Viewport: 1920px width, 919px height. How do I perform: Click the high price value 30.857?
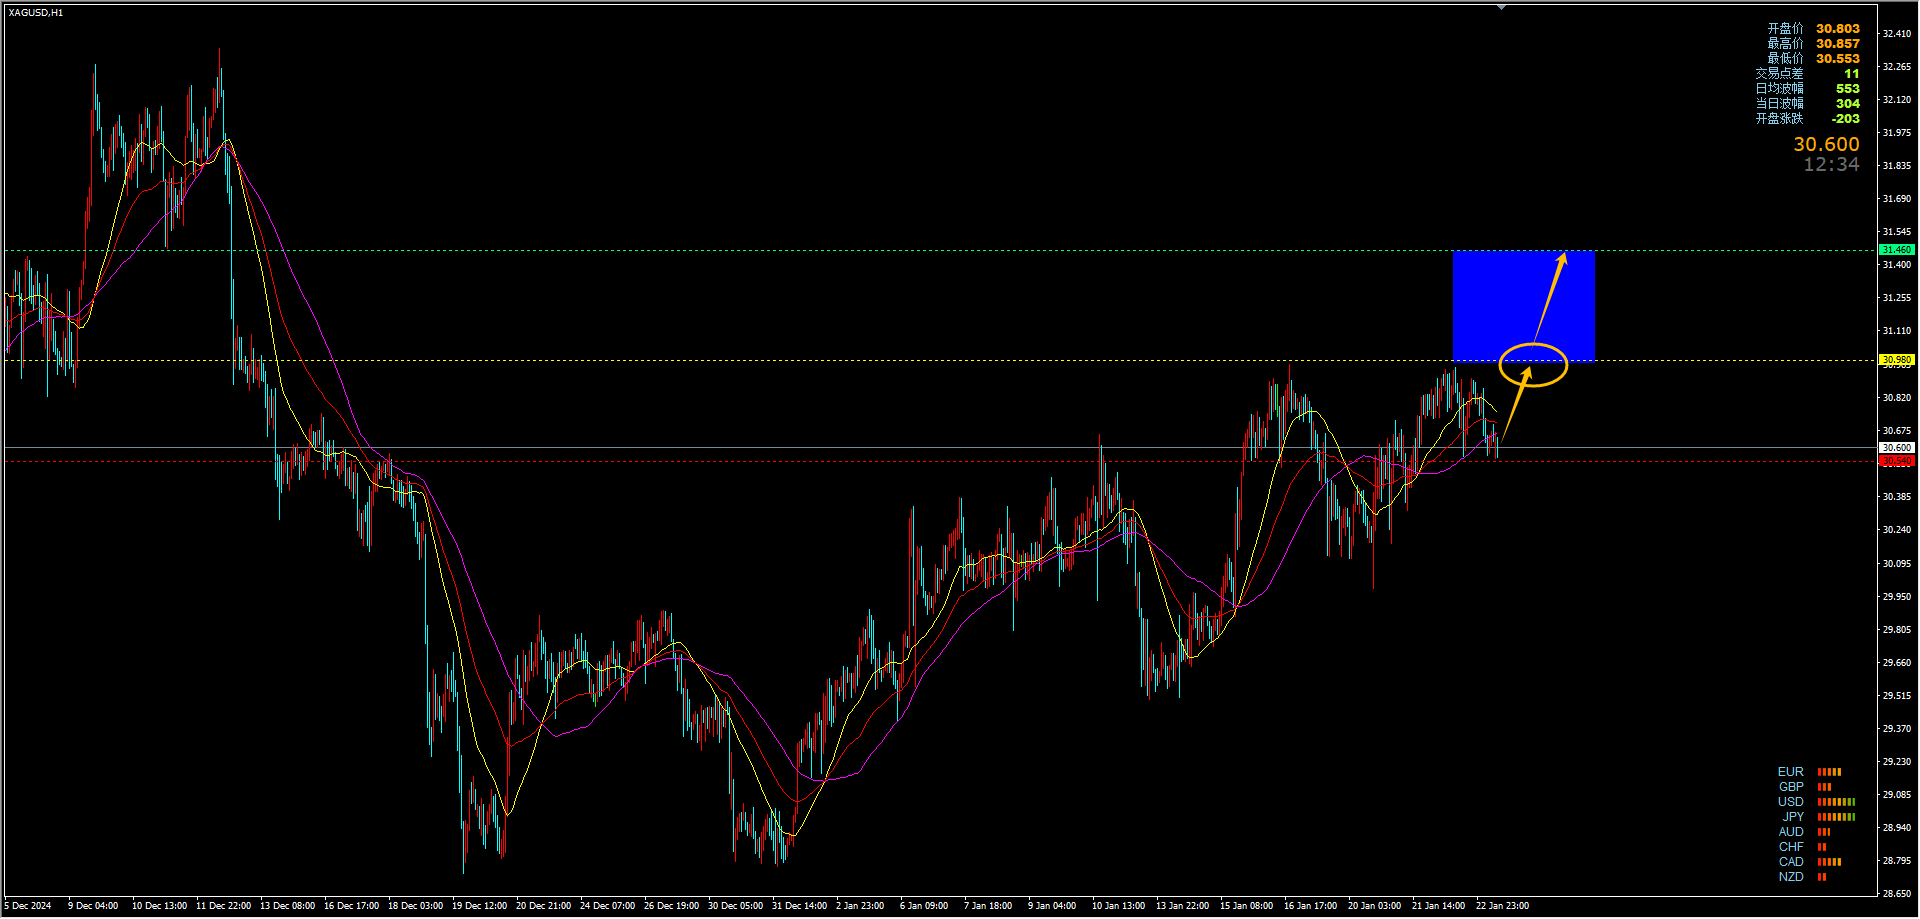click(1838, 44)
